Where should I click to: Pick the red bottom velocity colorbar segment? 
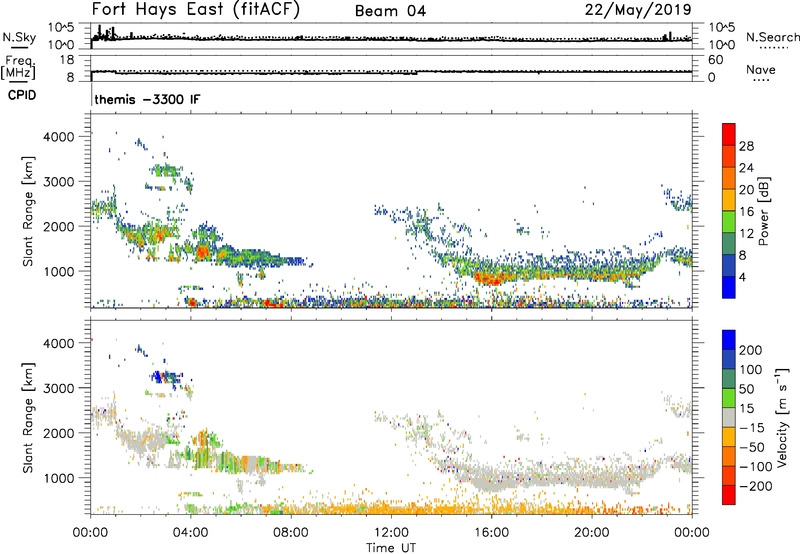point(729,495)
